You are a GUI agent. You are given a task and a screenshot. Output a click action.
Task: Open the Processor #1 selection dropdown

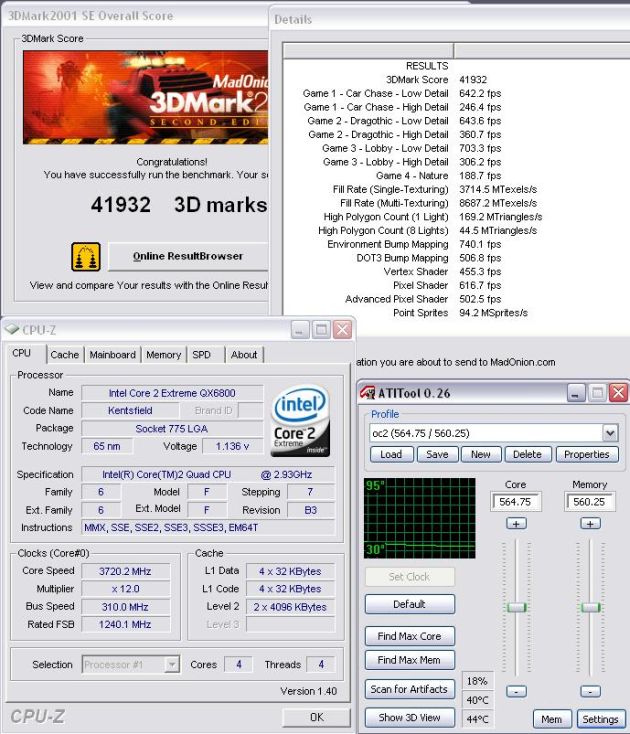[x=172, y=664]
